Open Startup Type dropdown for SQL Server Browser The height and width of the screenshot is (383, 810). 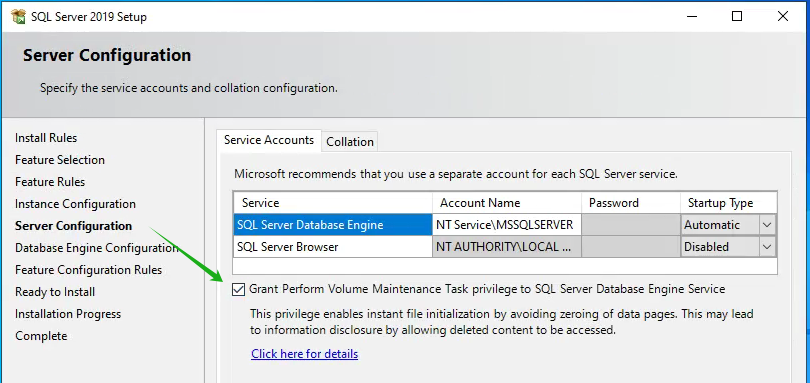(x=767, y=247)
